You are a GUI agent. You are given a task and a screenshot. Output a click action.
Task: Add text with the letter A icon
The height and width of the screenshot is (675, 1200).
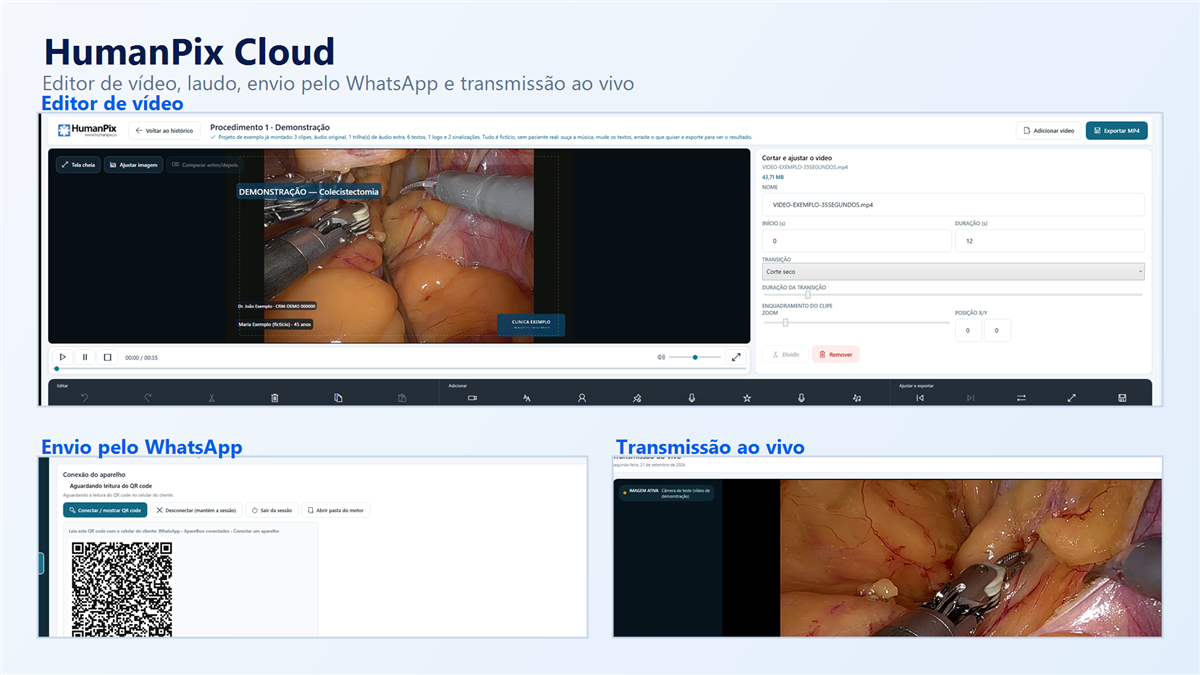point(527,398)
